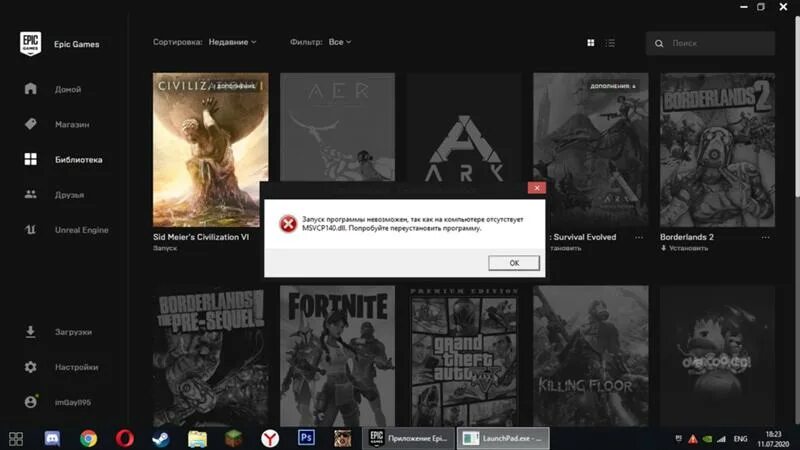Image resolution: width=800 pixels, height=450 pixels.
Task: Open Yandex Browser from taskbar
Action: (270, 438)
